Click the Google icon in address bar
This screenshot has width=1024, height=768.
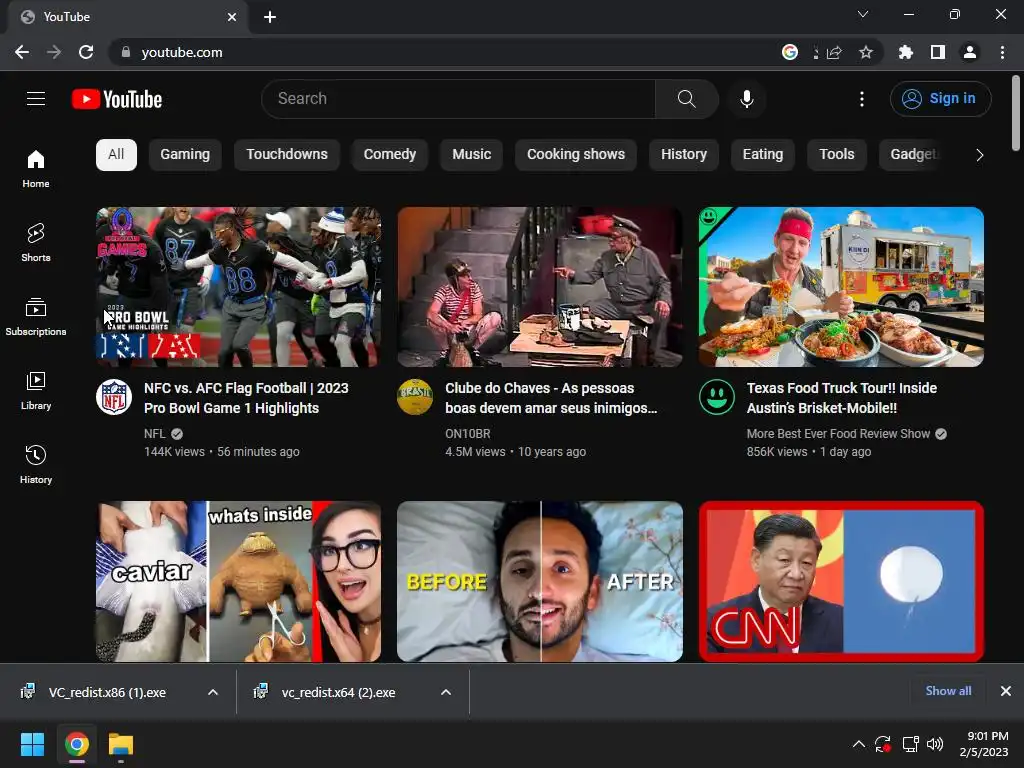pos(790,52)
